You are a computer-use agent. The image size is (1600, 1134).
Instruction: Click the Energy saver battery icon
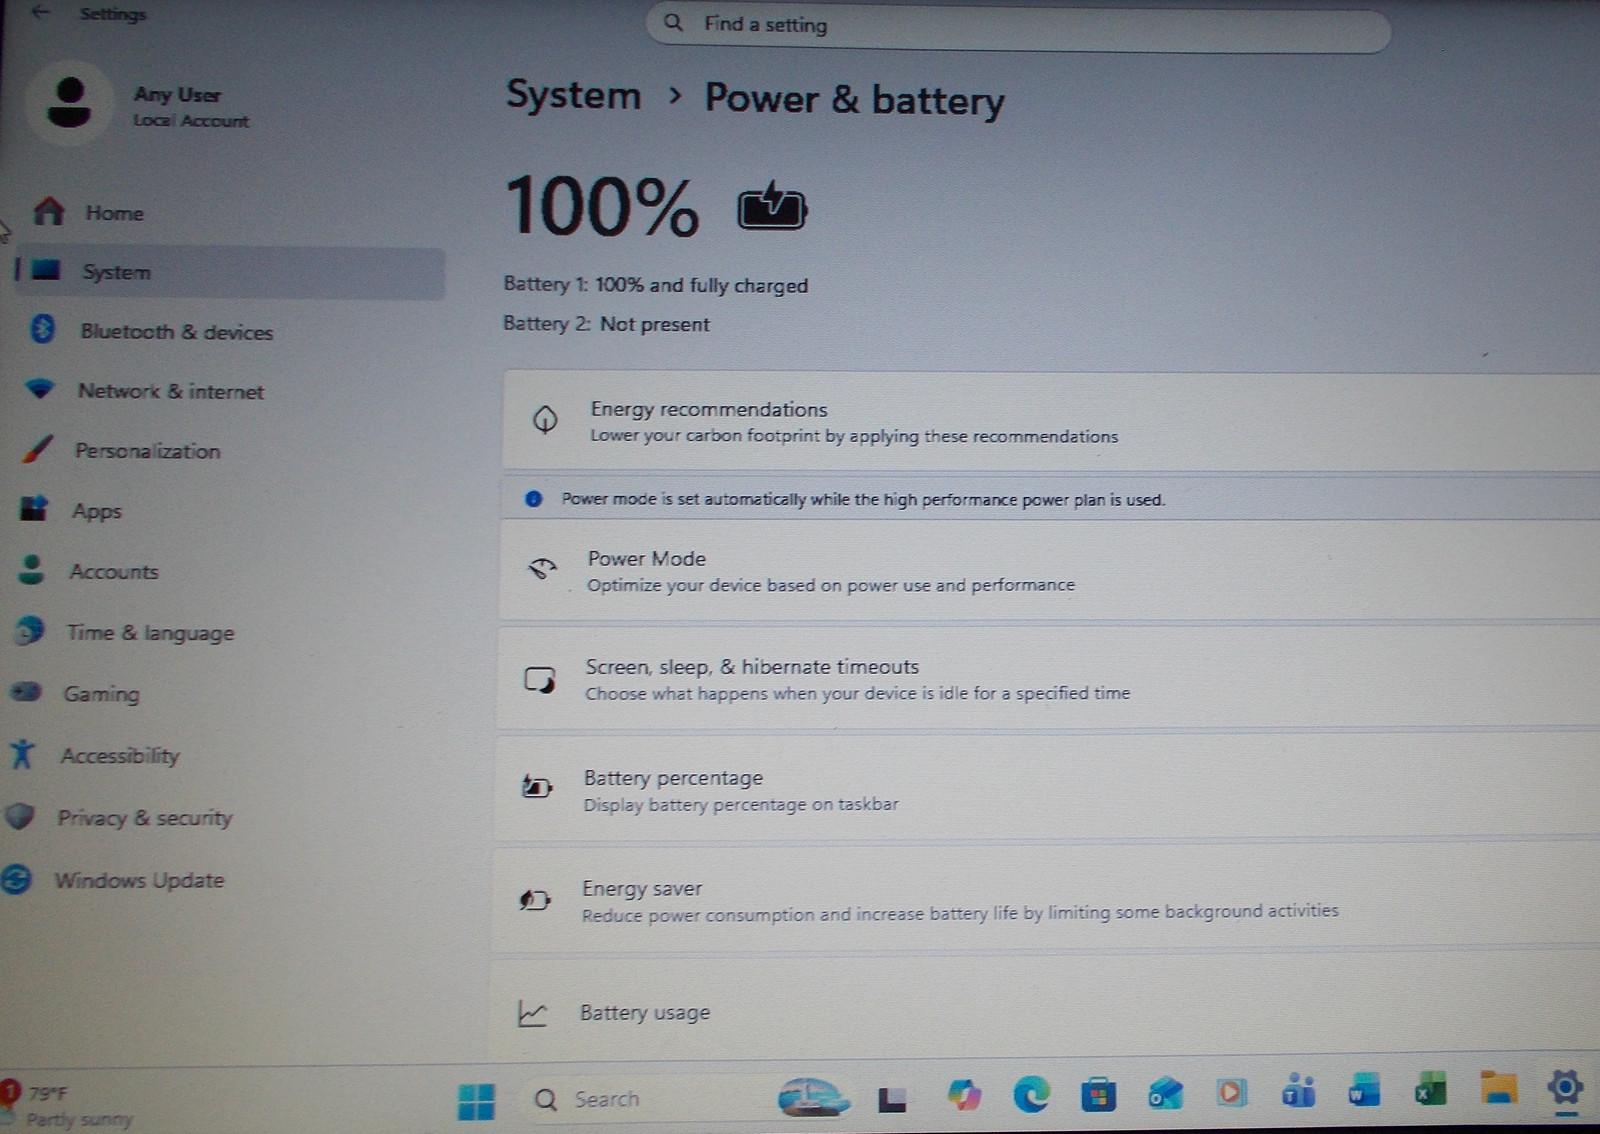pyautogui.click(x=535, y=900)
